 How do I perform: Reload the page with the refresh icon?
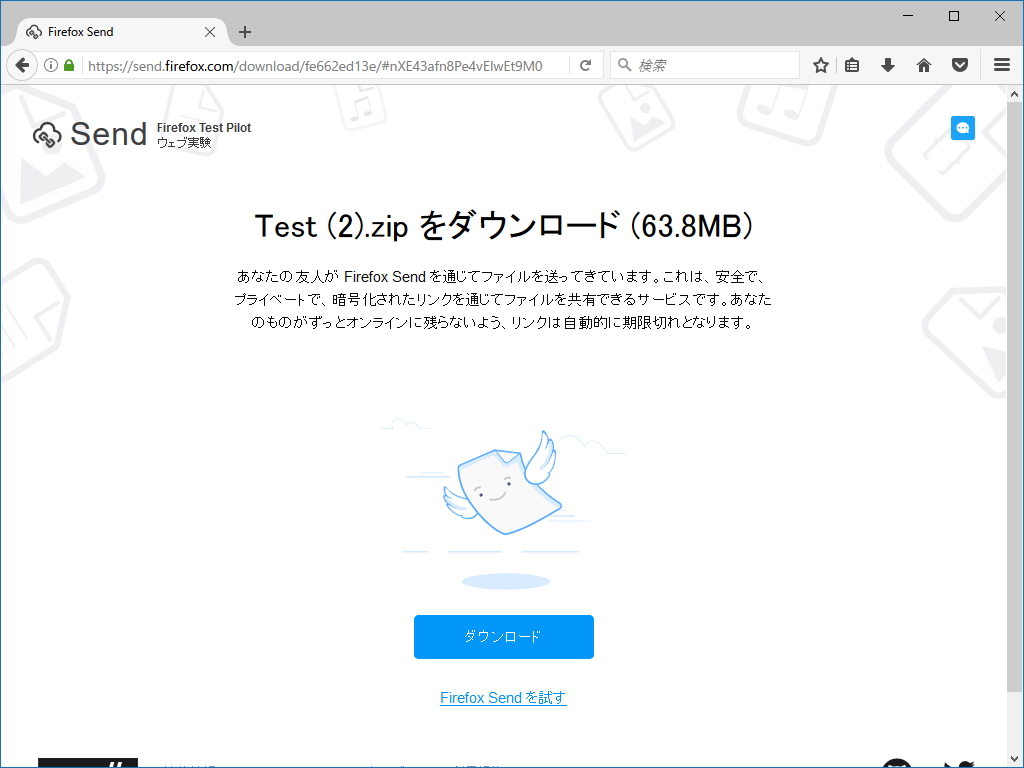tap(585, 64)
